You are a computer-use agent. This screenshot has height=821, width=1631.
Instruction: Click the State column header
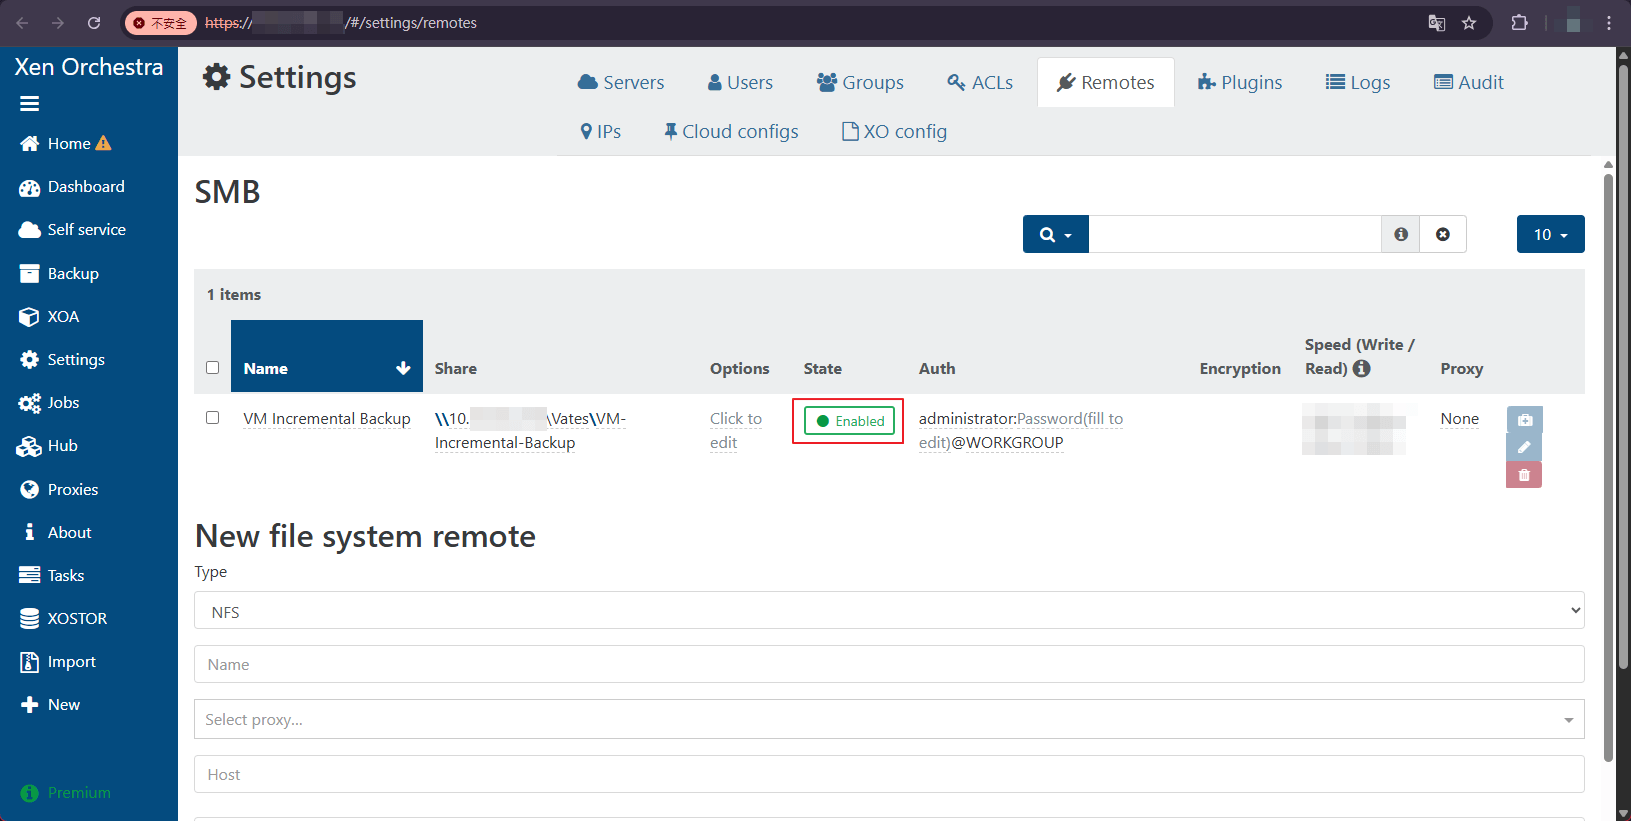[x=822, y=369]
